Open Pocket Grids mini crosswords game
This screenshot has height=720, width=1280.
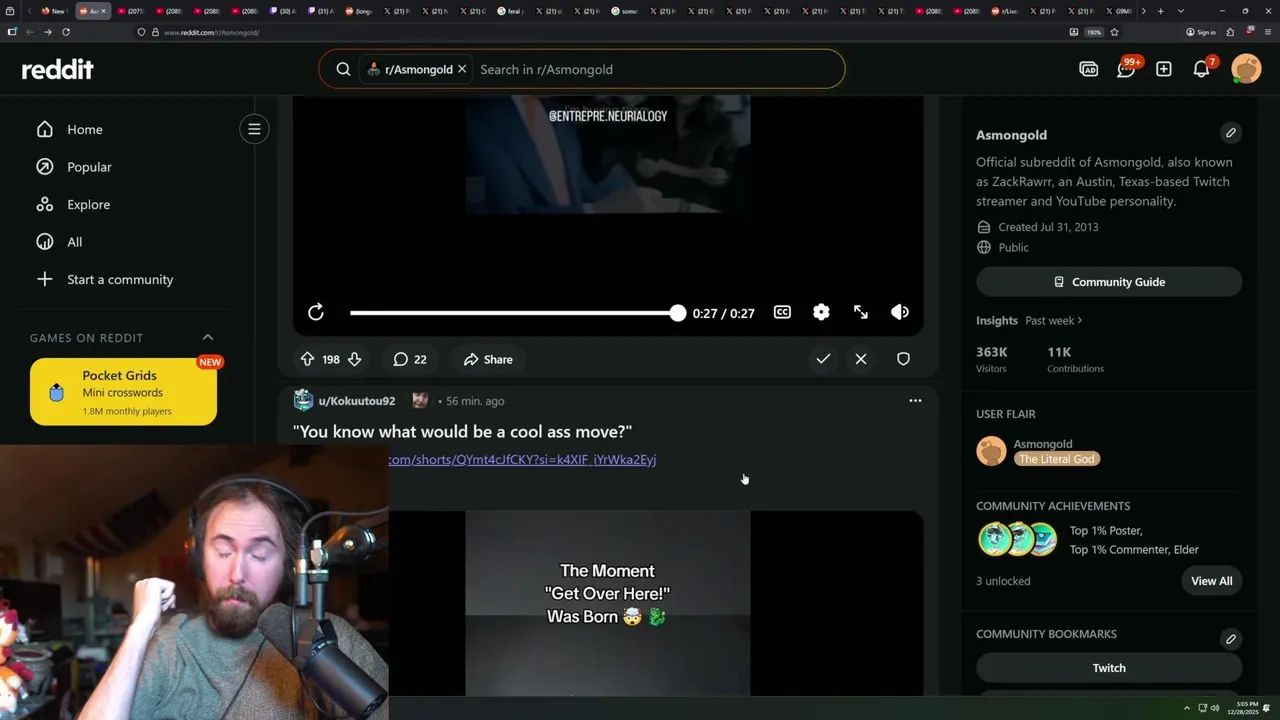(x=123, y=392)
